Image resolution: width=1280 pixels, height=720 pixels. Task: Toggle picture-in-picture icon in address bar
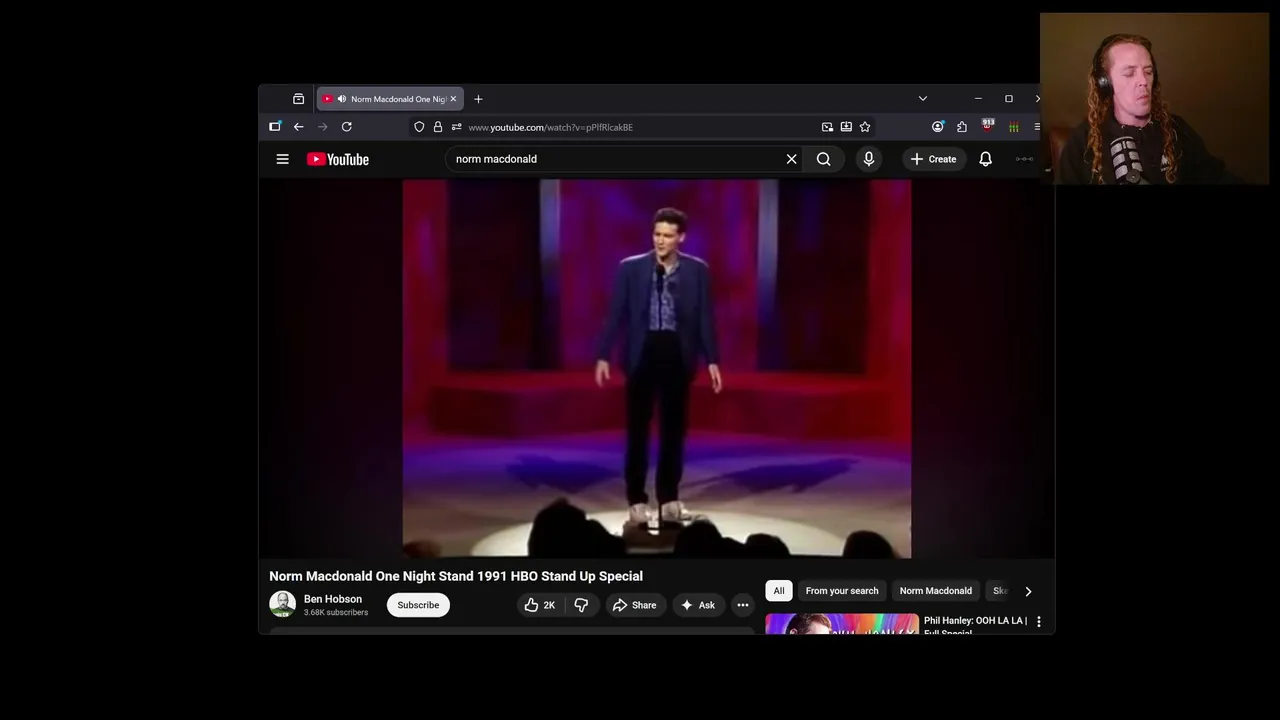[827, 127]
